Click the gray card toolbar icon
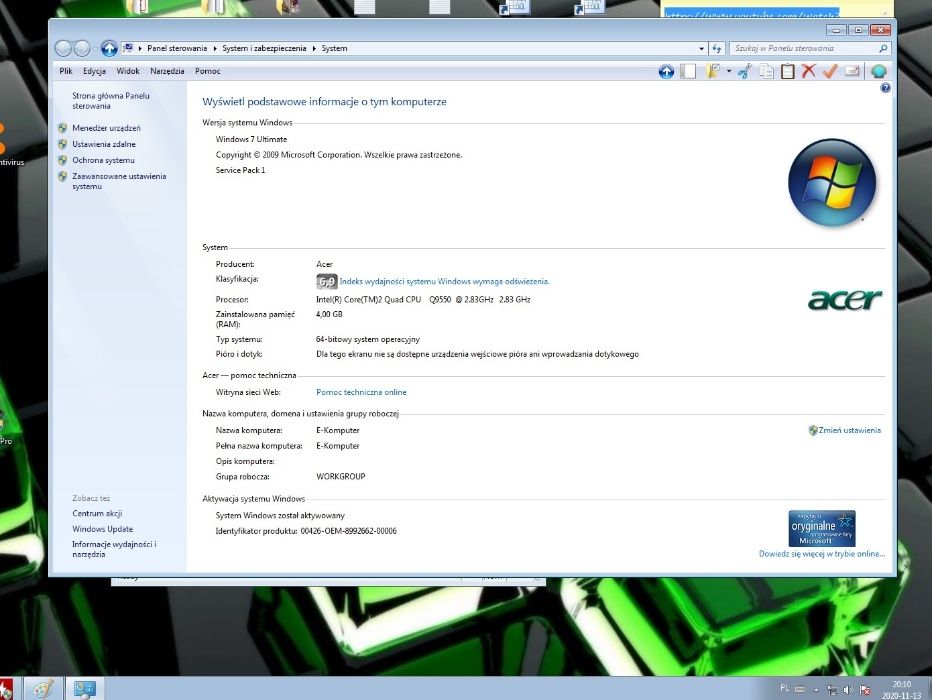 [x=852, y=71]
